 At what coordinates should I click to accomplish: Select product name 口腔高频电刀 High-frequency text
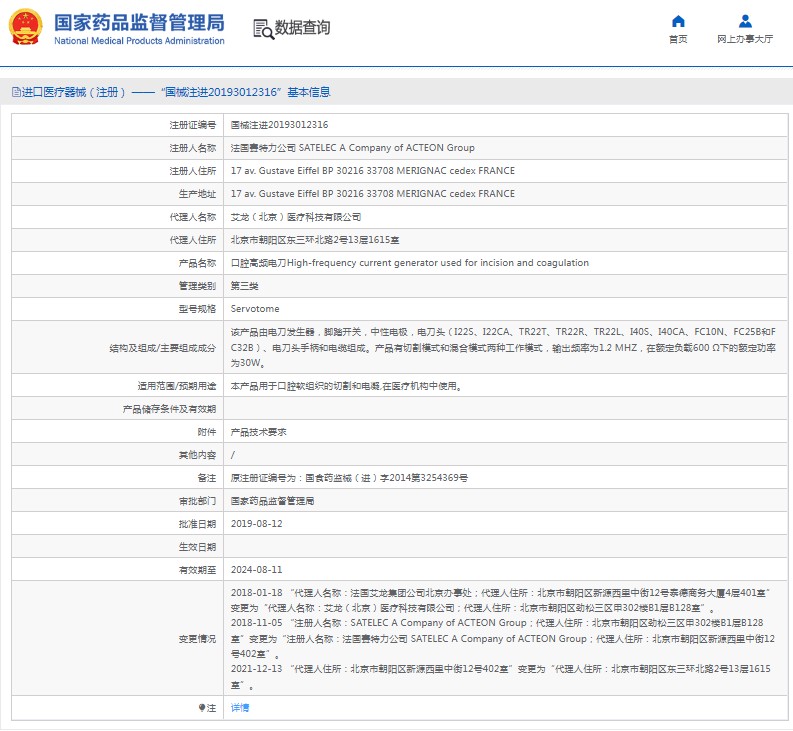coord(410,263)
